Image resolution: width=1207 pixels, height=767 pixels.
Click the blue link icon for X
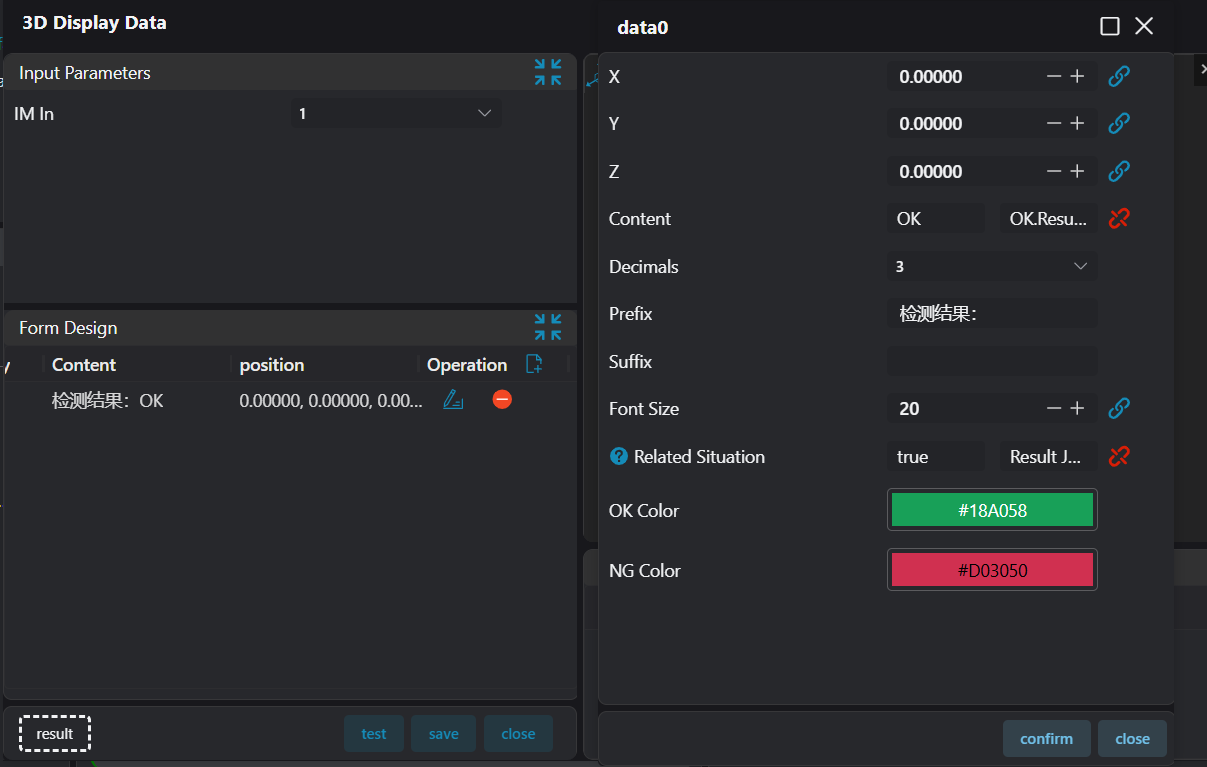(x=1119, y=76)
